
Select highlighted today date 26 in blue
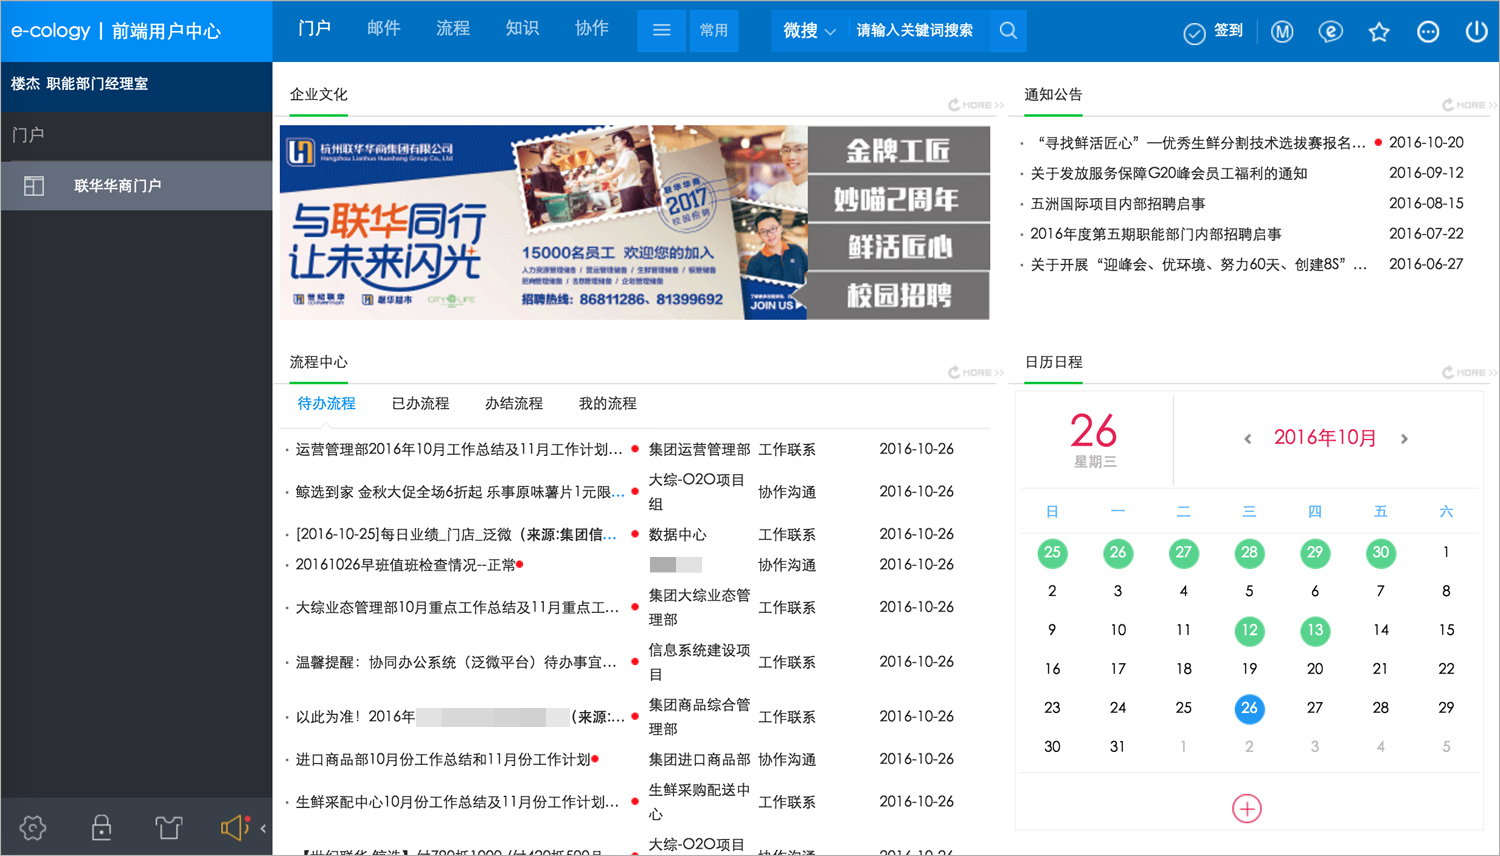(x=1249, y=709)
